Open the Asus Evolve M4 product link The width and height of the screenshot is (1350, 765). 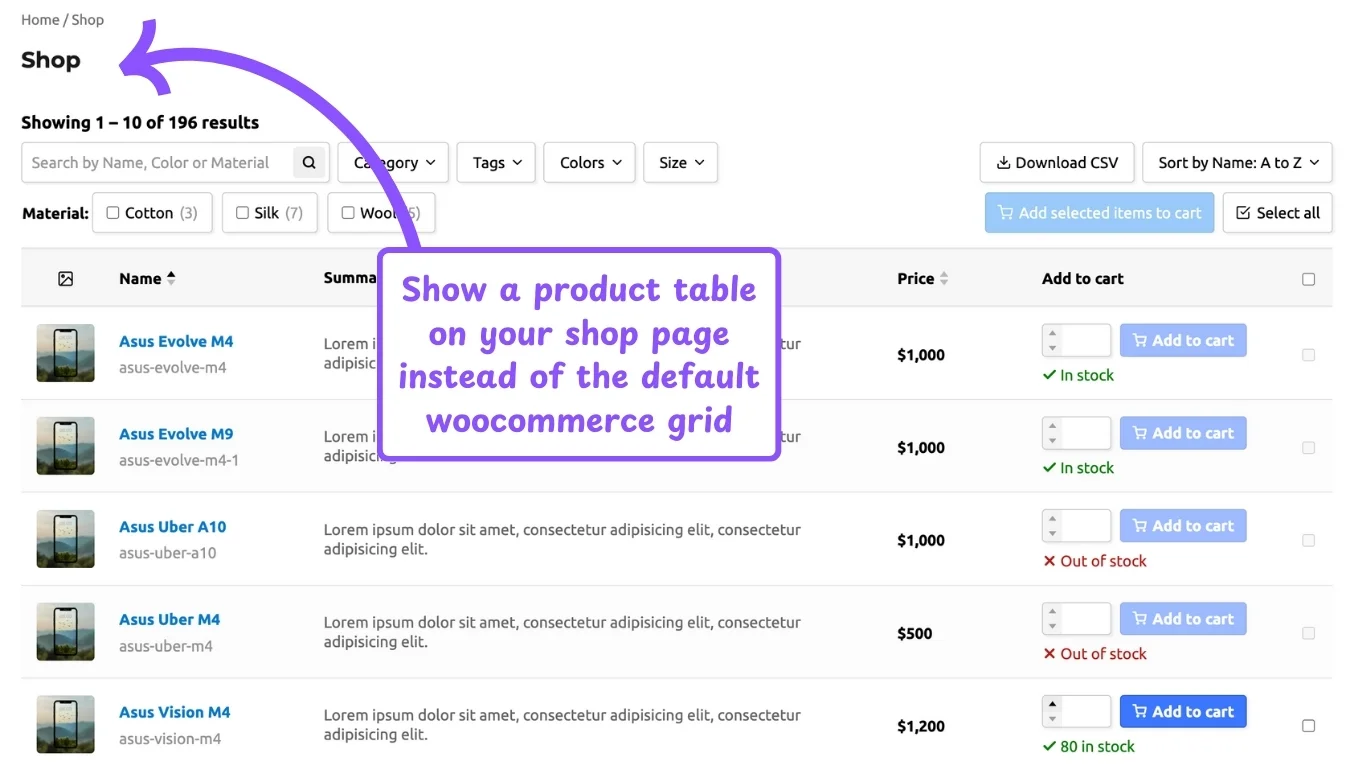click(176, 341)
